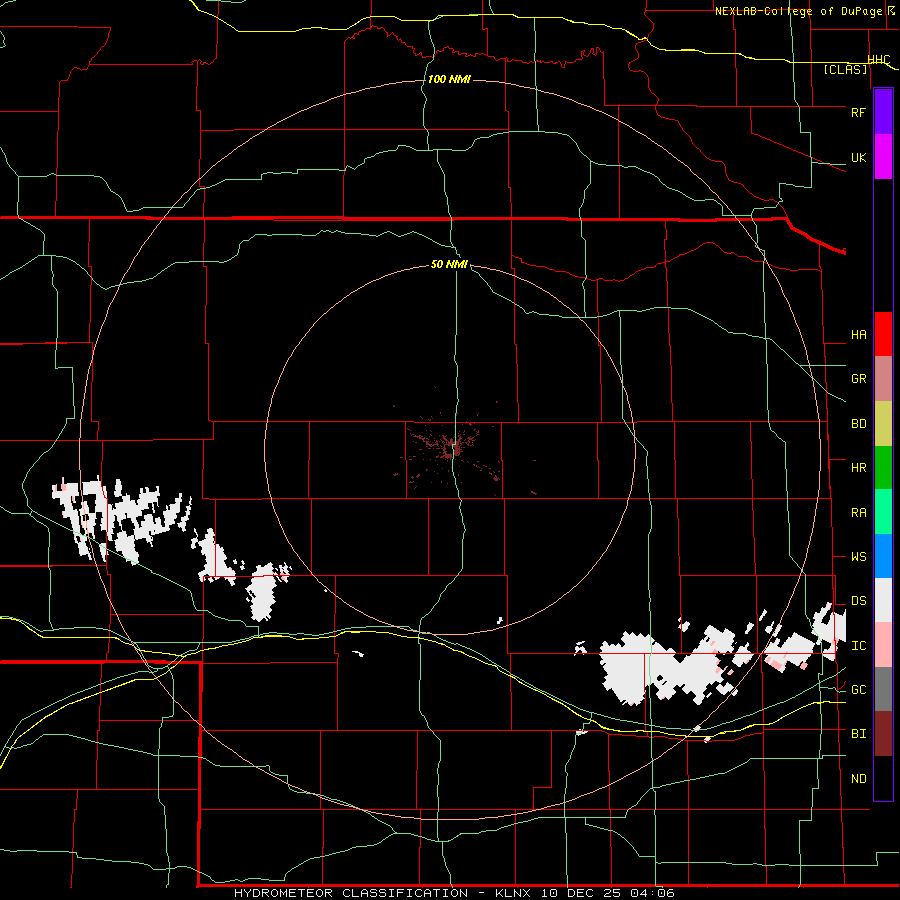Click the HA red legend swatch
The width and height of the screenshot is (900, 900).
pyautogui.click(x=883, y=334)
